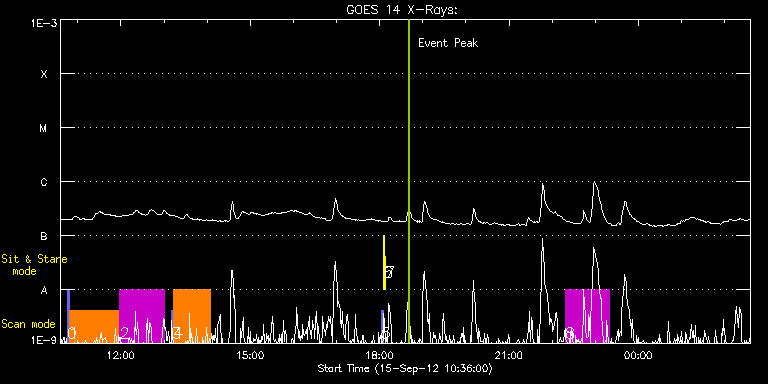Click the M flare class axis label
The height and width of the screenshot is (384, 768).
[x=44, y=128]
